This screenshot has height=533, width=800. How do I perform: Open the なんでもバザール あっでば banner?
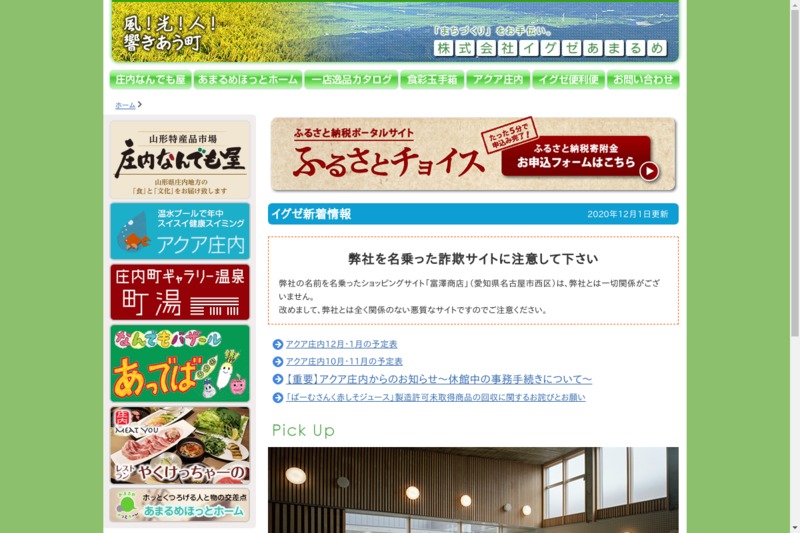tap(180, 363)
